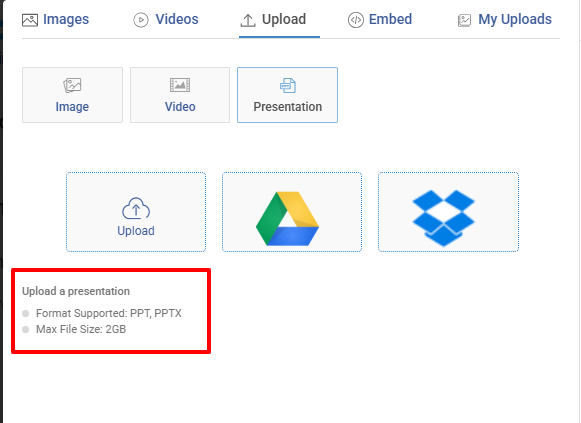Import presentation from Dropbox
Viewport: 581px width, 423px height.
pos(448,212)
